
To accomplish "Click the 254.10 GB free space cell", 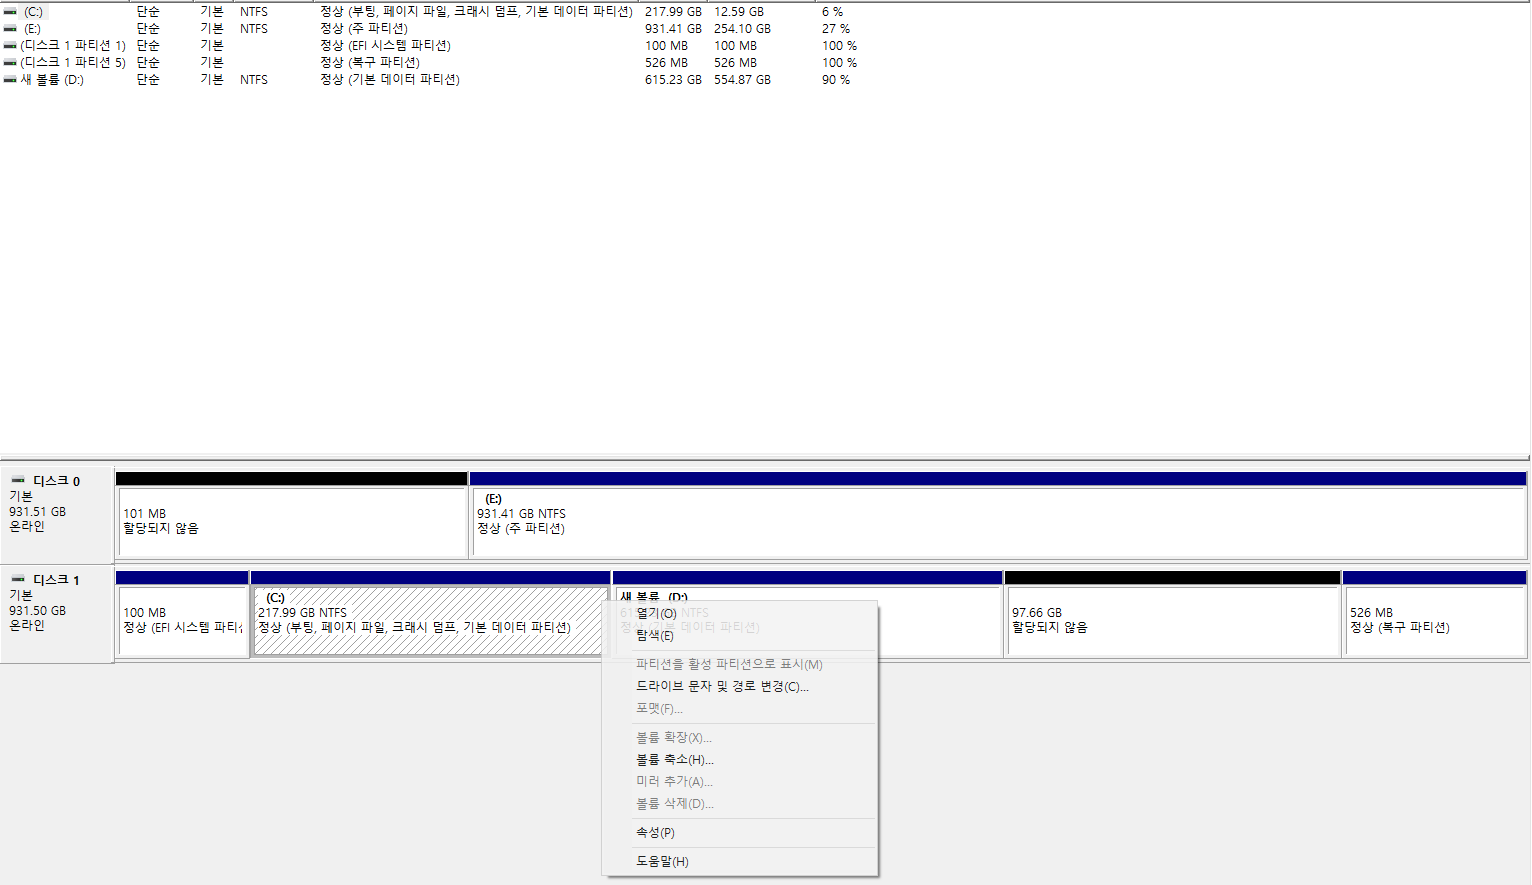I will click(742, 29).
